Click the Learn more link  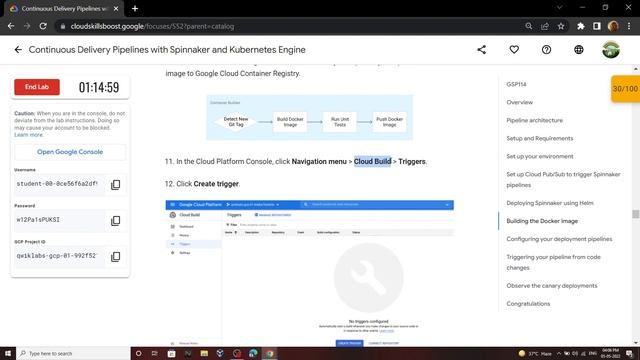point(28,135)
